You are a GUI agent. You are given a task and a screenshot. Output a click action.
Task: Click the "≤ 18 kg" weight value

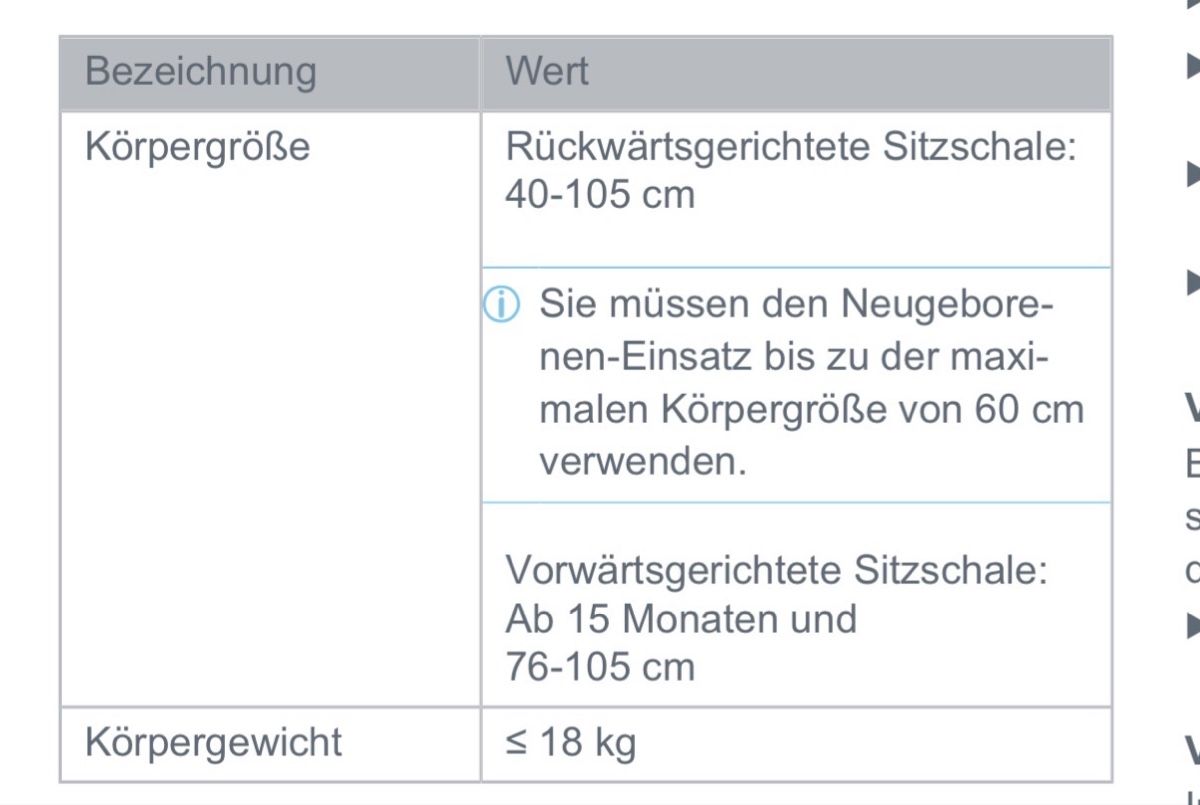[x=570, y=742]
